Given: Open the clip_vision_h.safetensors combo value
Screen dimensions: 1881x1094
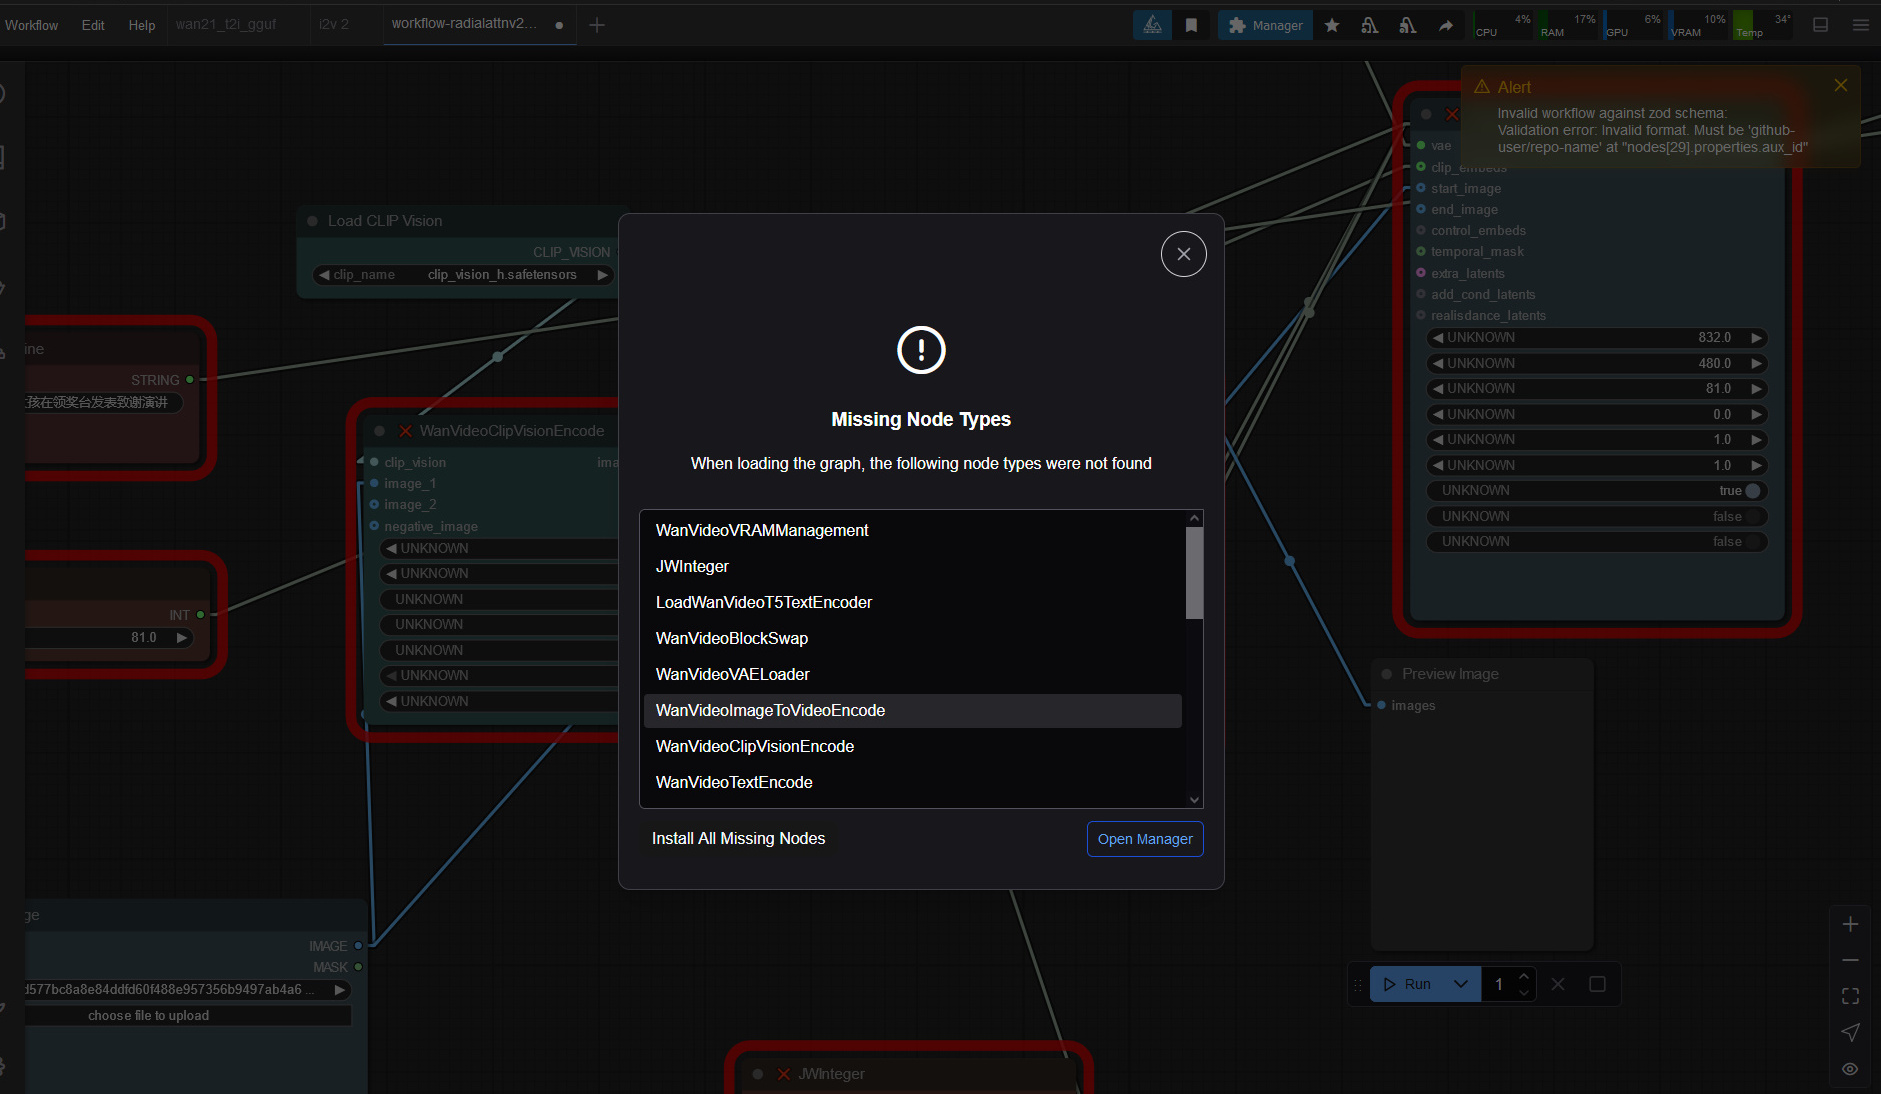Looking at the screenshot, I should click(502, 275).
